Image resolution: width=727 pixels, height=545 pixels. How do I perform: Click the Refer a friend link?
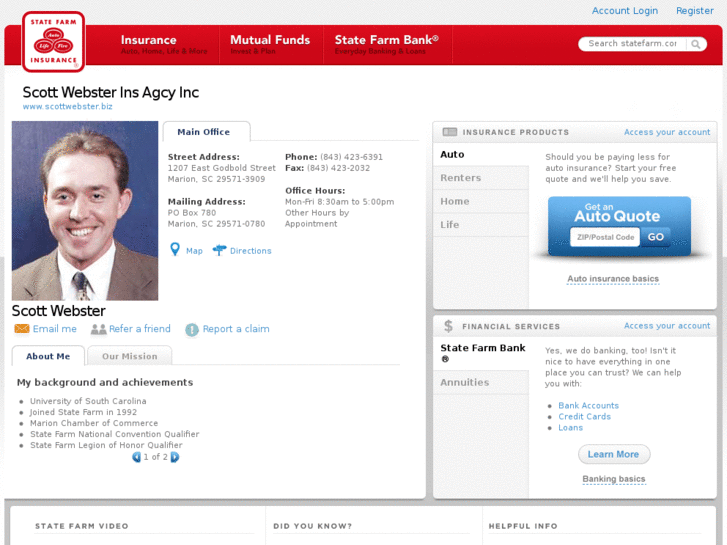click(x=140, y=329)
